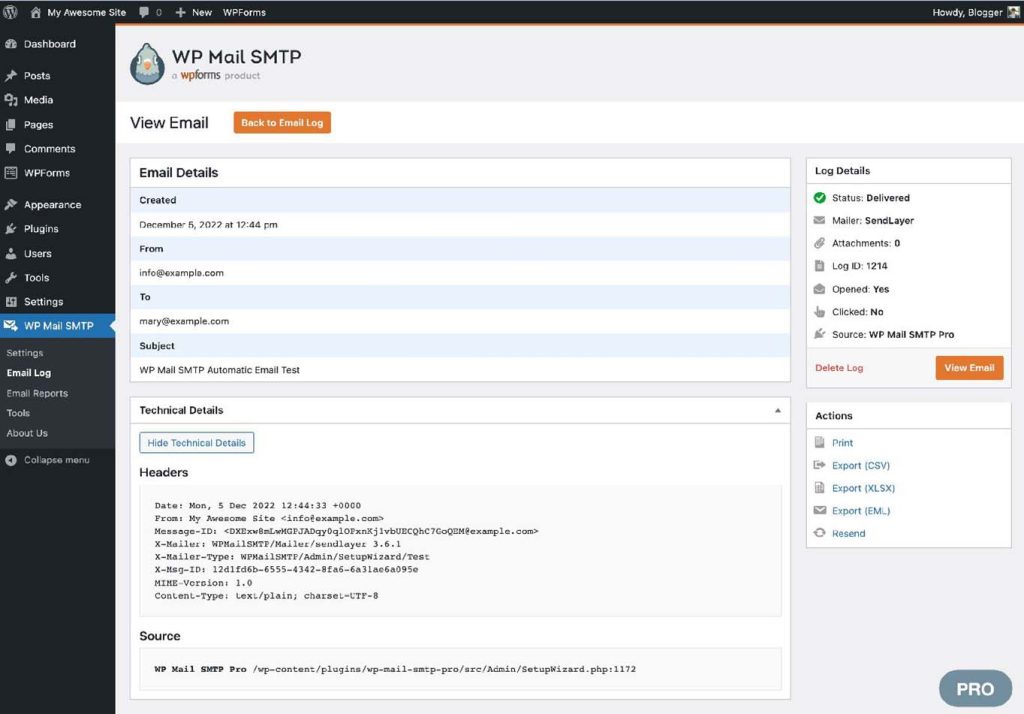Viewport: 1024px width, 714px height.
Task: Click the WPForms icon in sidebar
Action: coord(10,173)
